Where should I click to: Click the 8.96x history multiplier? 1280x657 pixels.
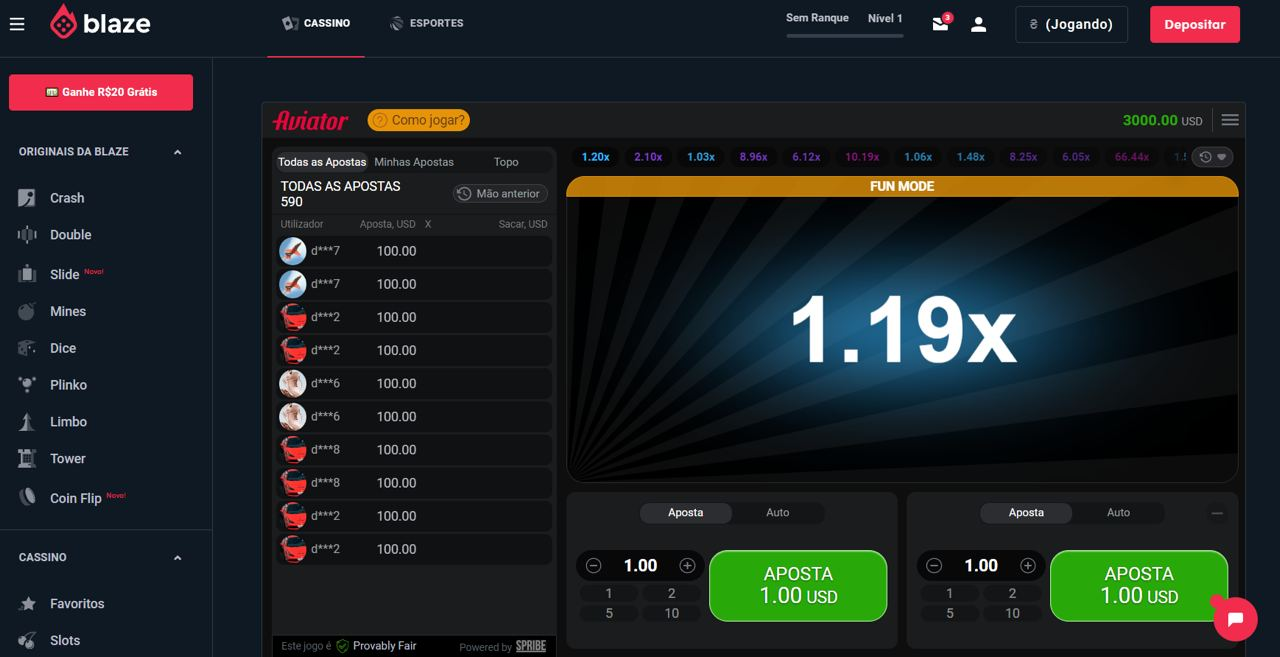tap(754, 157)
